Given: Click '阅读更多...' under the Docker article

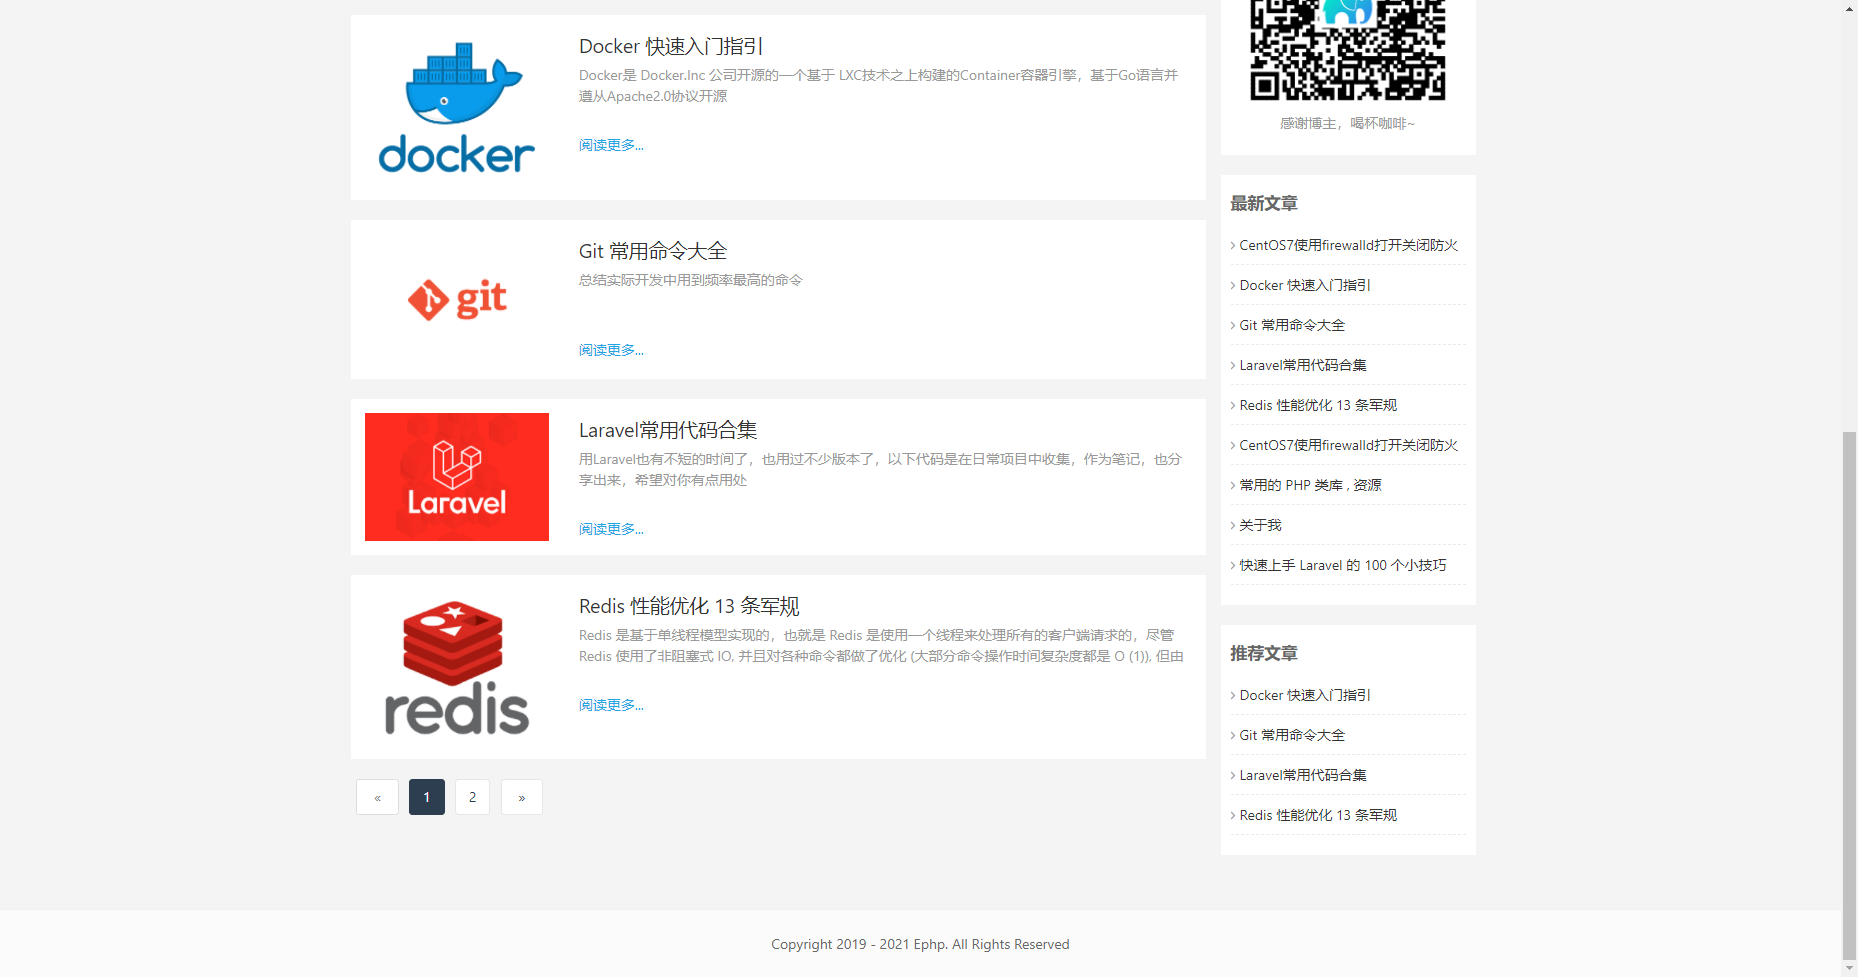Looking at the screenshot, I should [611, 145].
